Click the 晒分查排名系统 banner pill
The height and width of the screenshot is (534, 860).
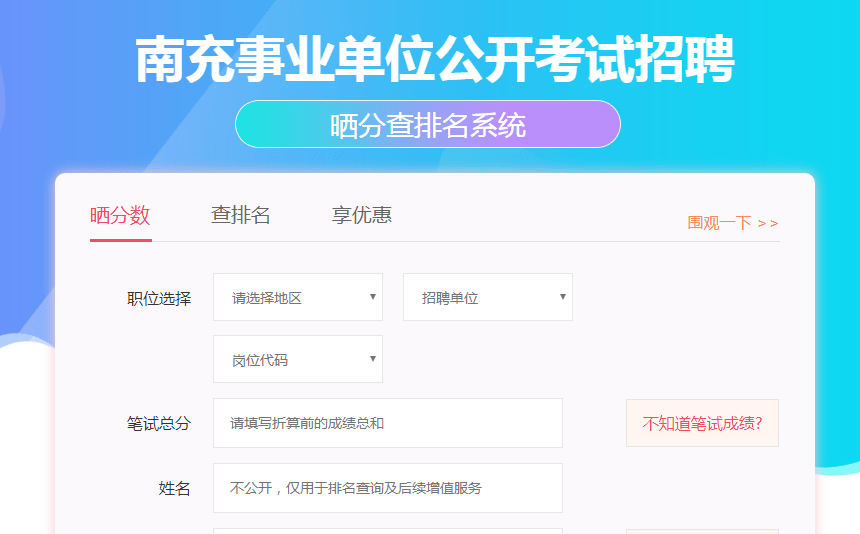click(x=428, y=124)
